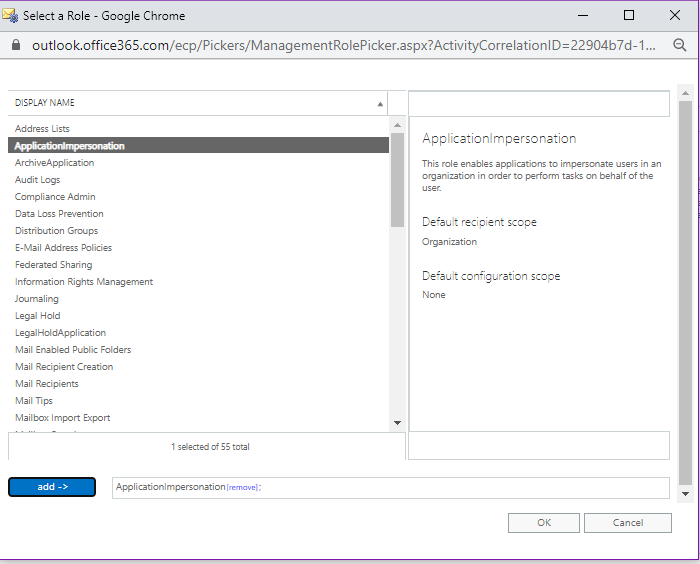This screenshot has width=700, height=564.
Task: Select Information Rights Management role
Action: [x=198, y=281]
